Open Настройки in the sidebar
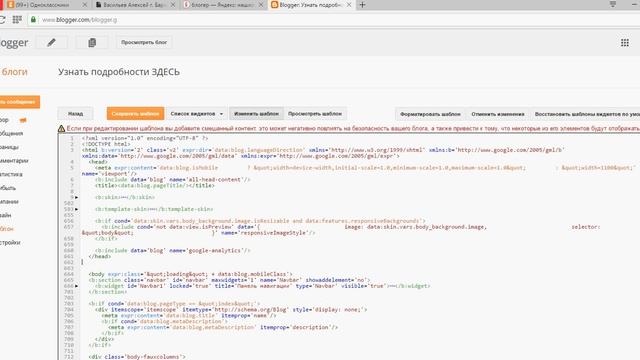640x360 pixels. tap(10, 242)
